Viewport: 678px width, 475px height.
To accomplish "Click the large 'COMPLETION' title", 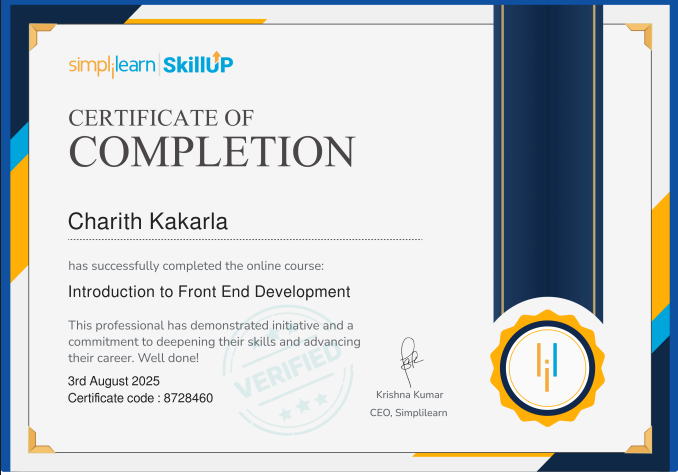I will point(212,151).
